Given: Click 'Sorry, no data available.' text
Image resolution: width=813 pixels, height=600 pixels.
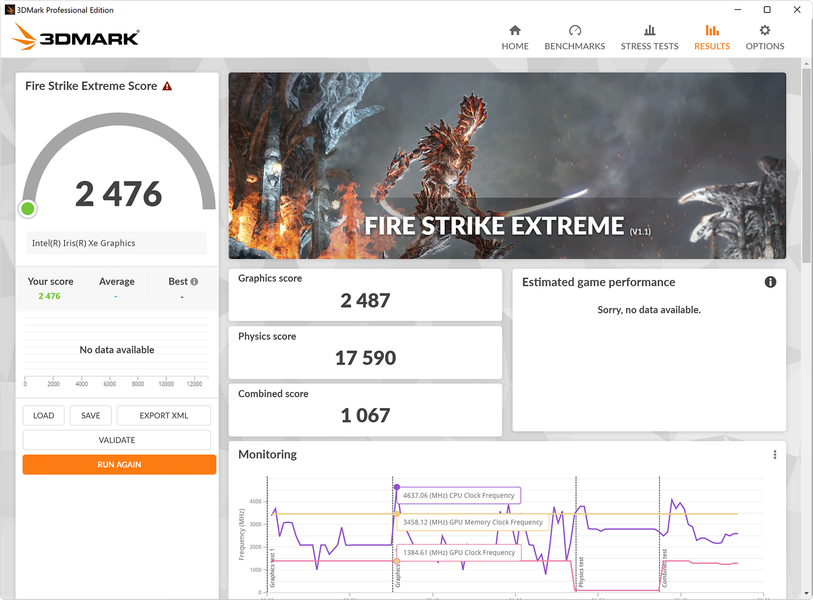Looking at the screenshot, I should tap(649, 310).
